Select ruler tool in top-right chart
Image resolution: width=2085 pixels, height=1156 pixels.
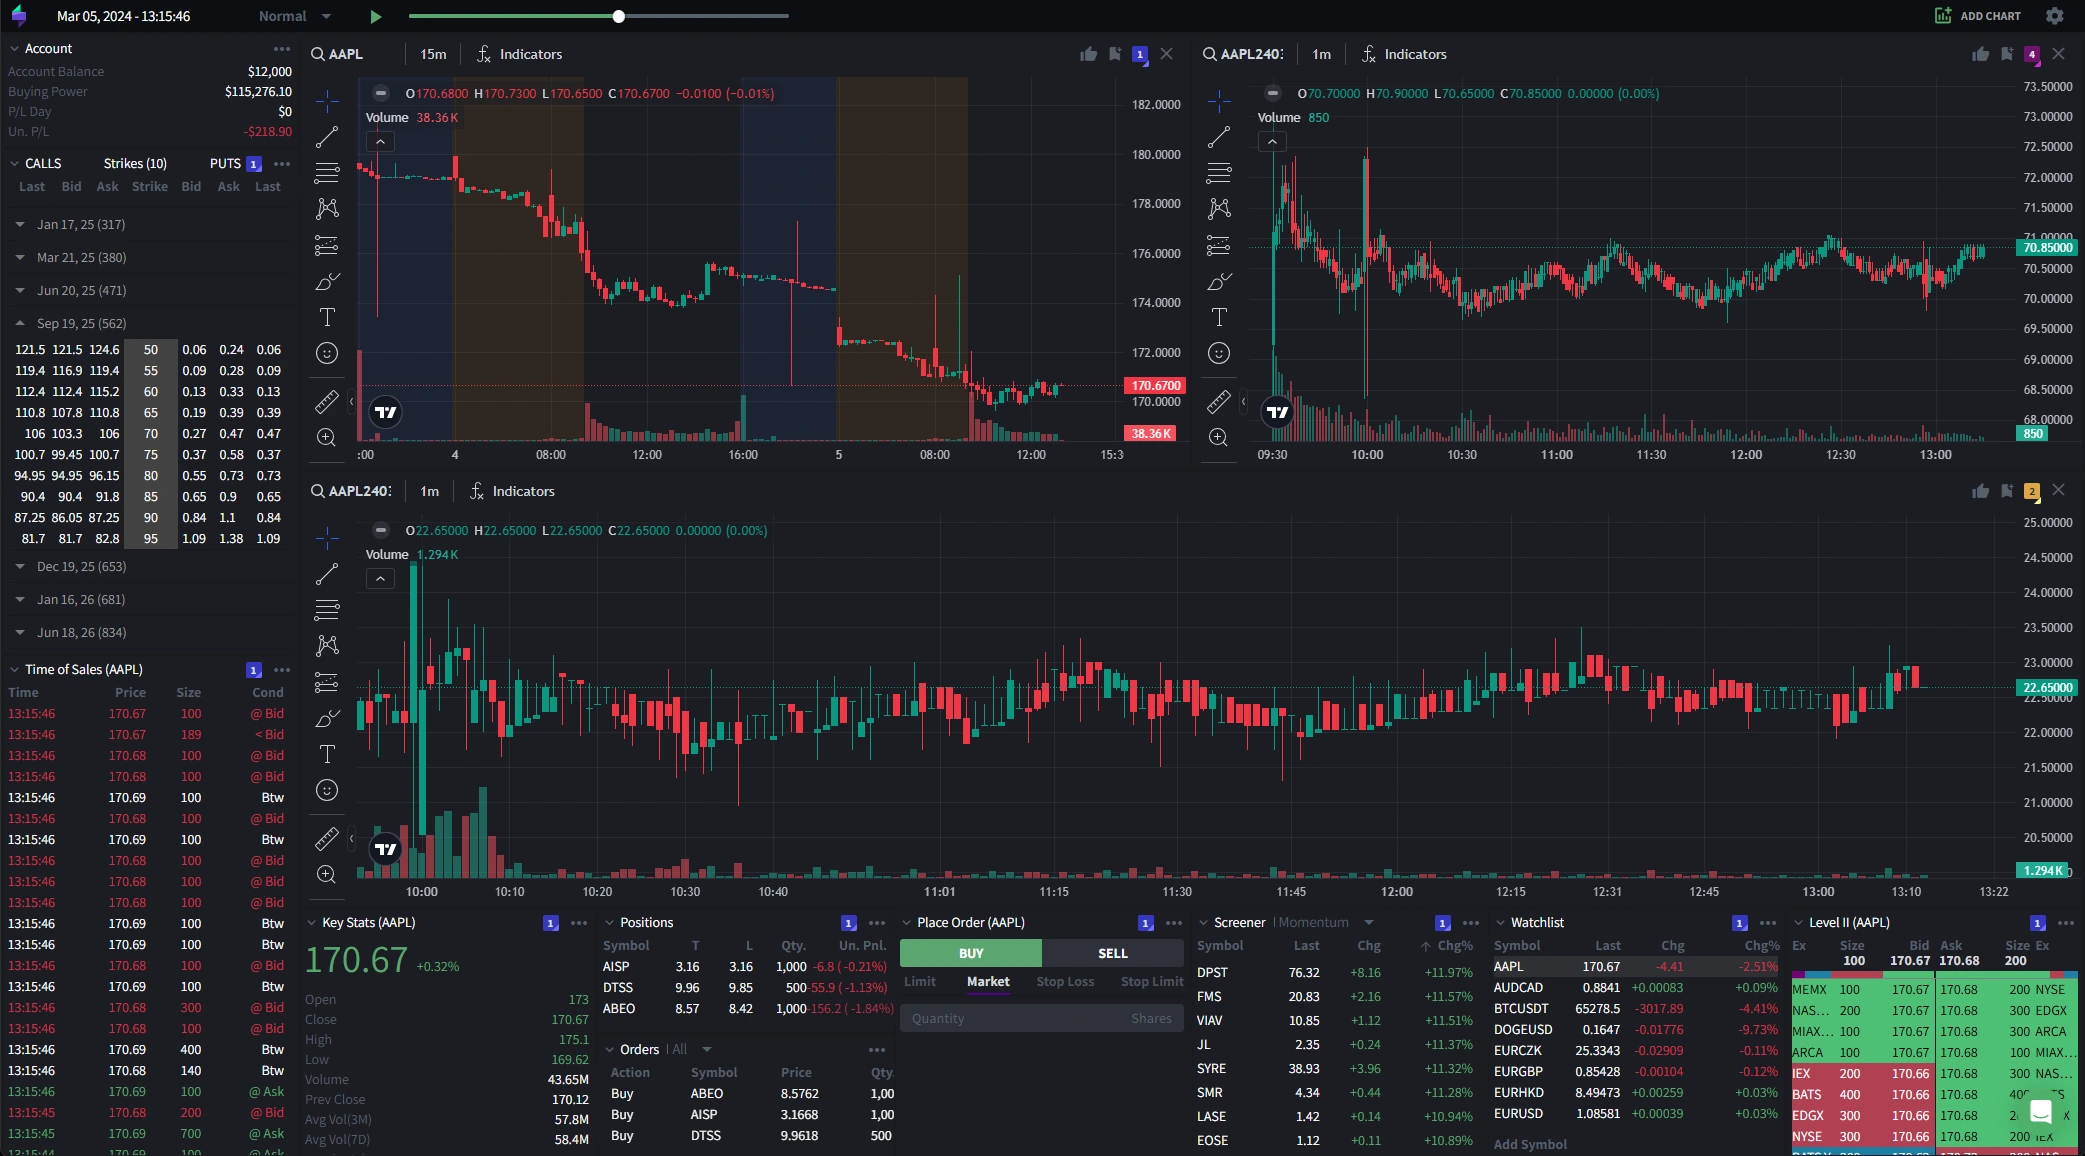tap(1219, 401)
